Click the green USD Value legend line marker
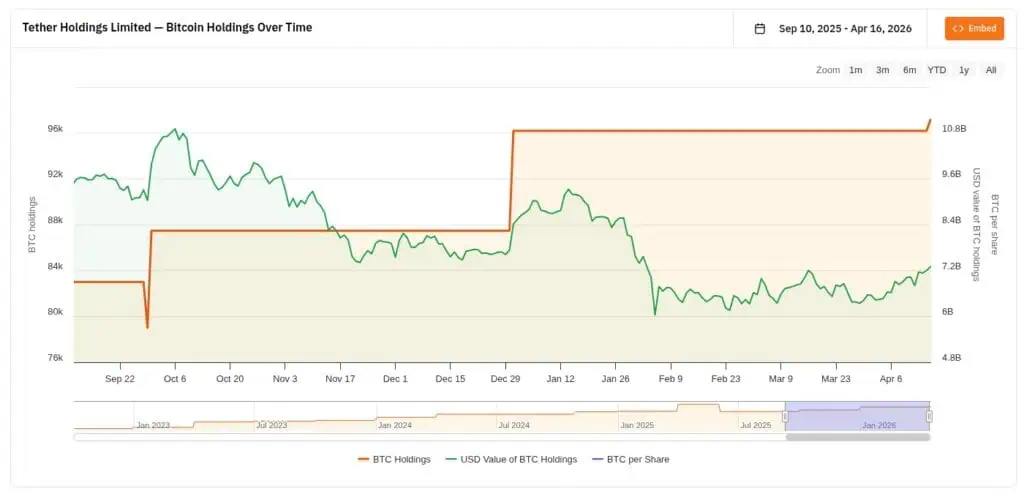Image resolution: width=1024 pixels, height=494 pixels. (451, 460)
